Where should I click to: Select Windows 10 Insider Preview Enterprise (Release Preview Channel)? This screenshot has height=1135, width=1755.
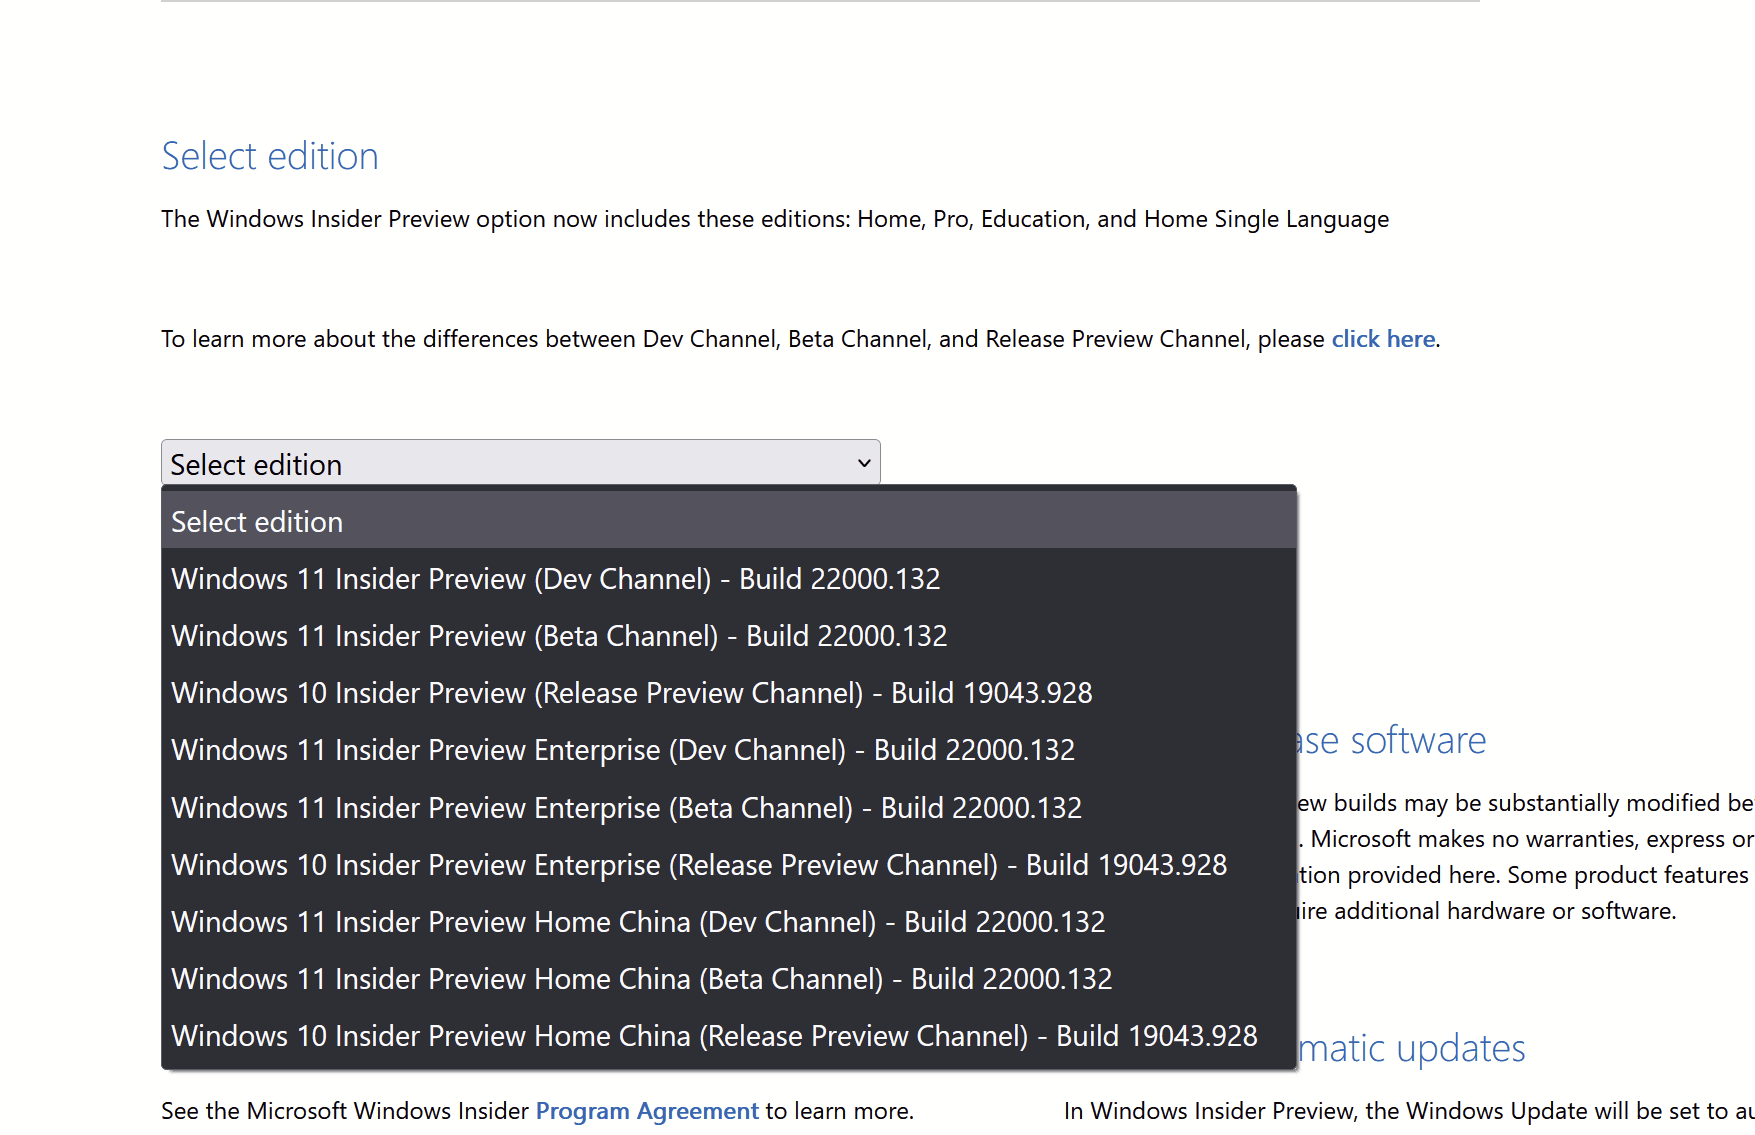(729, 865)
